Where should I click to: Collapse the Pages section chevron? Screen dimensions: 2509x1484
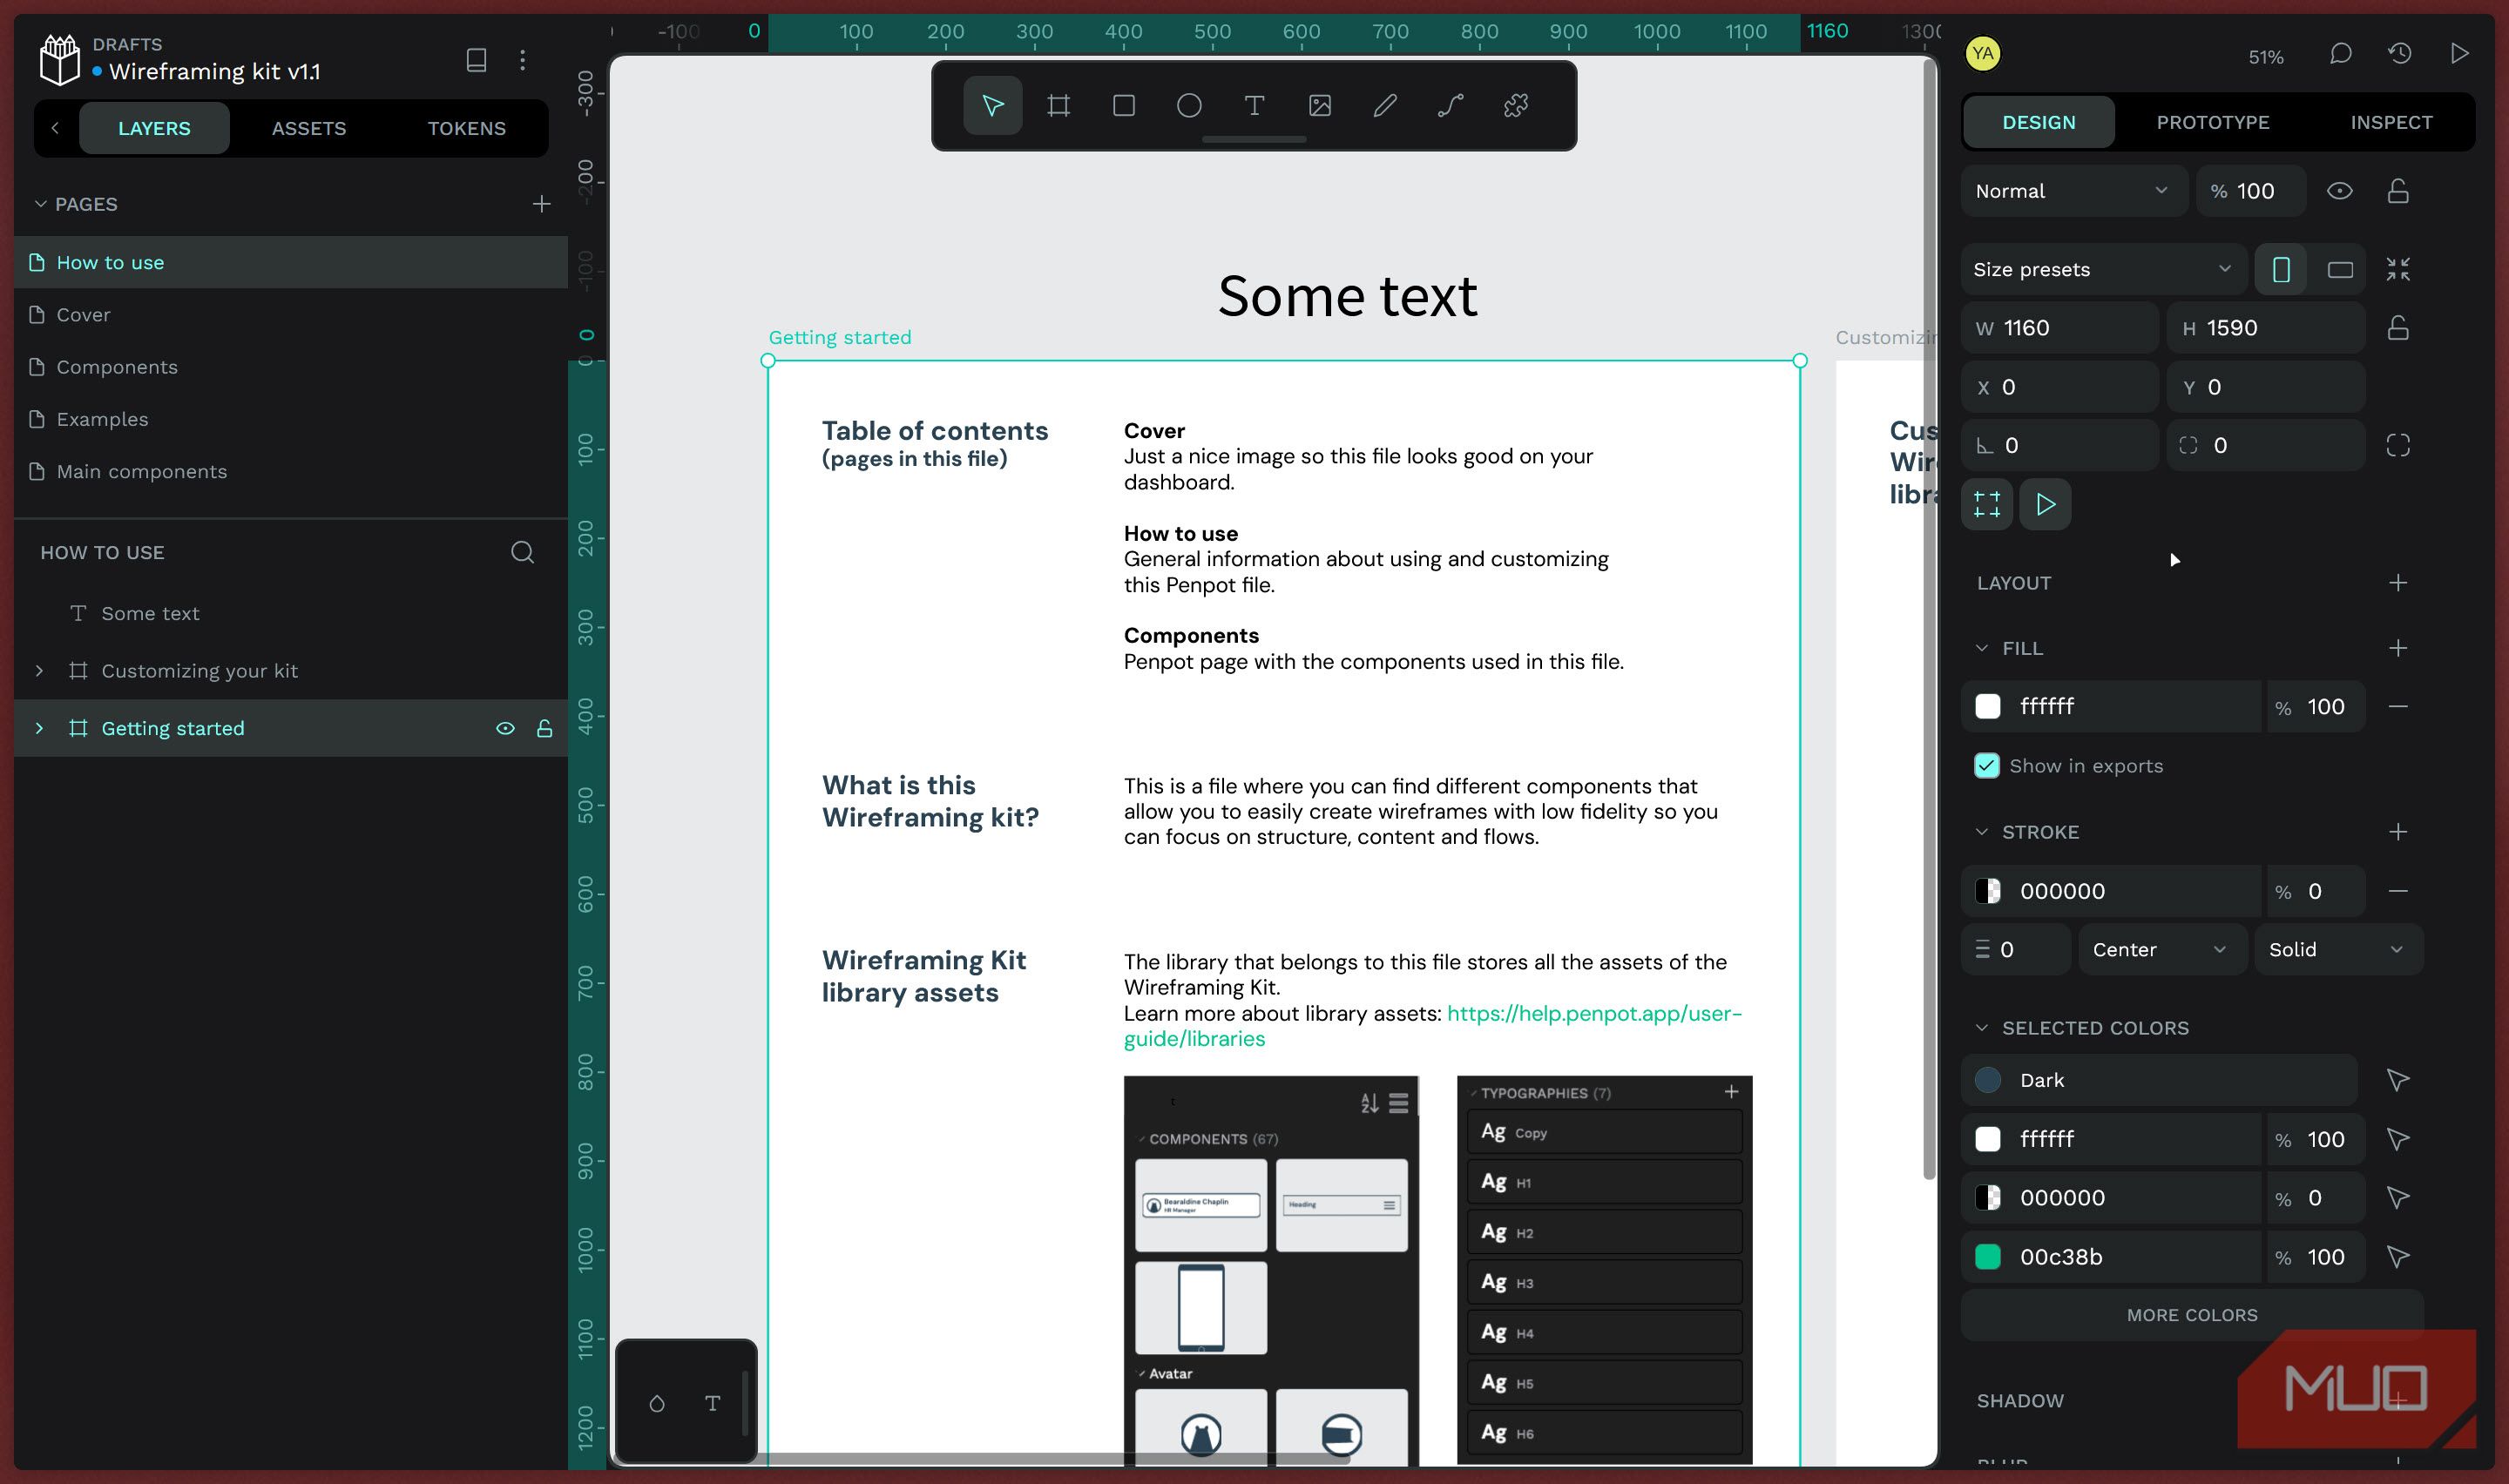coord(41,204)
